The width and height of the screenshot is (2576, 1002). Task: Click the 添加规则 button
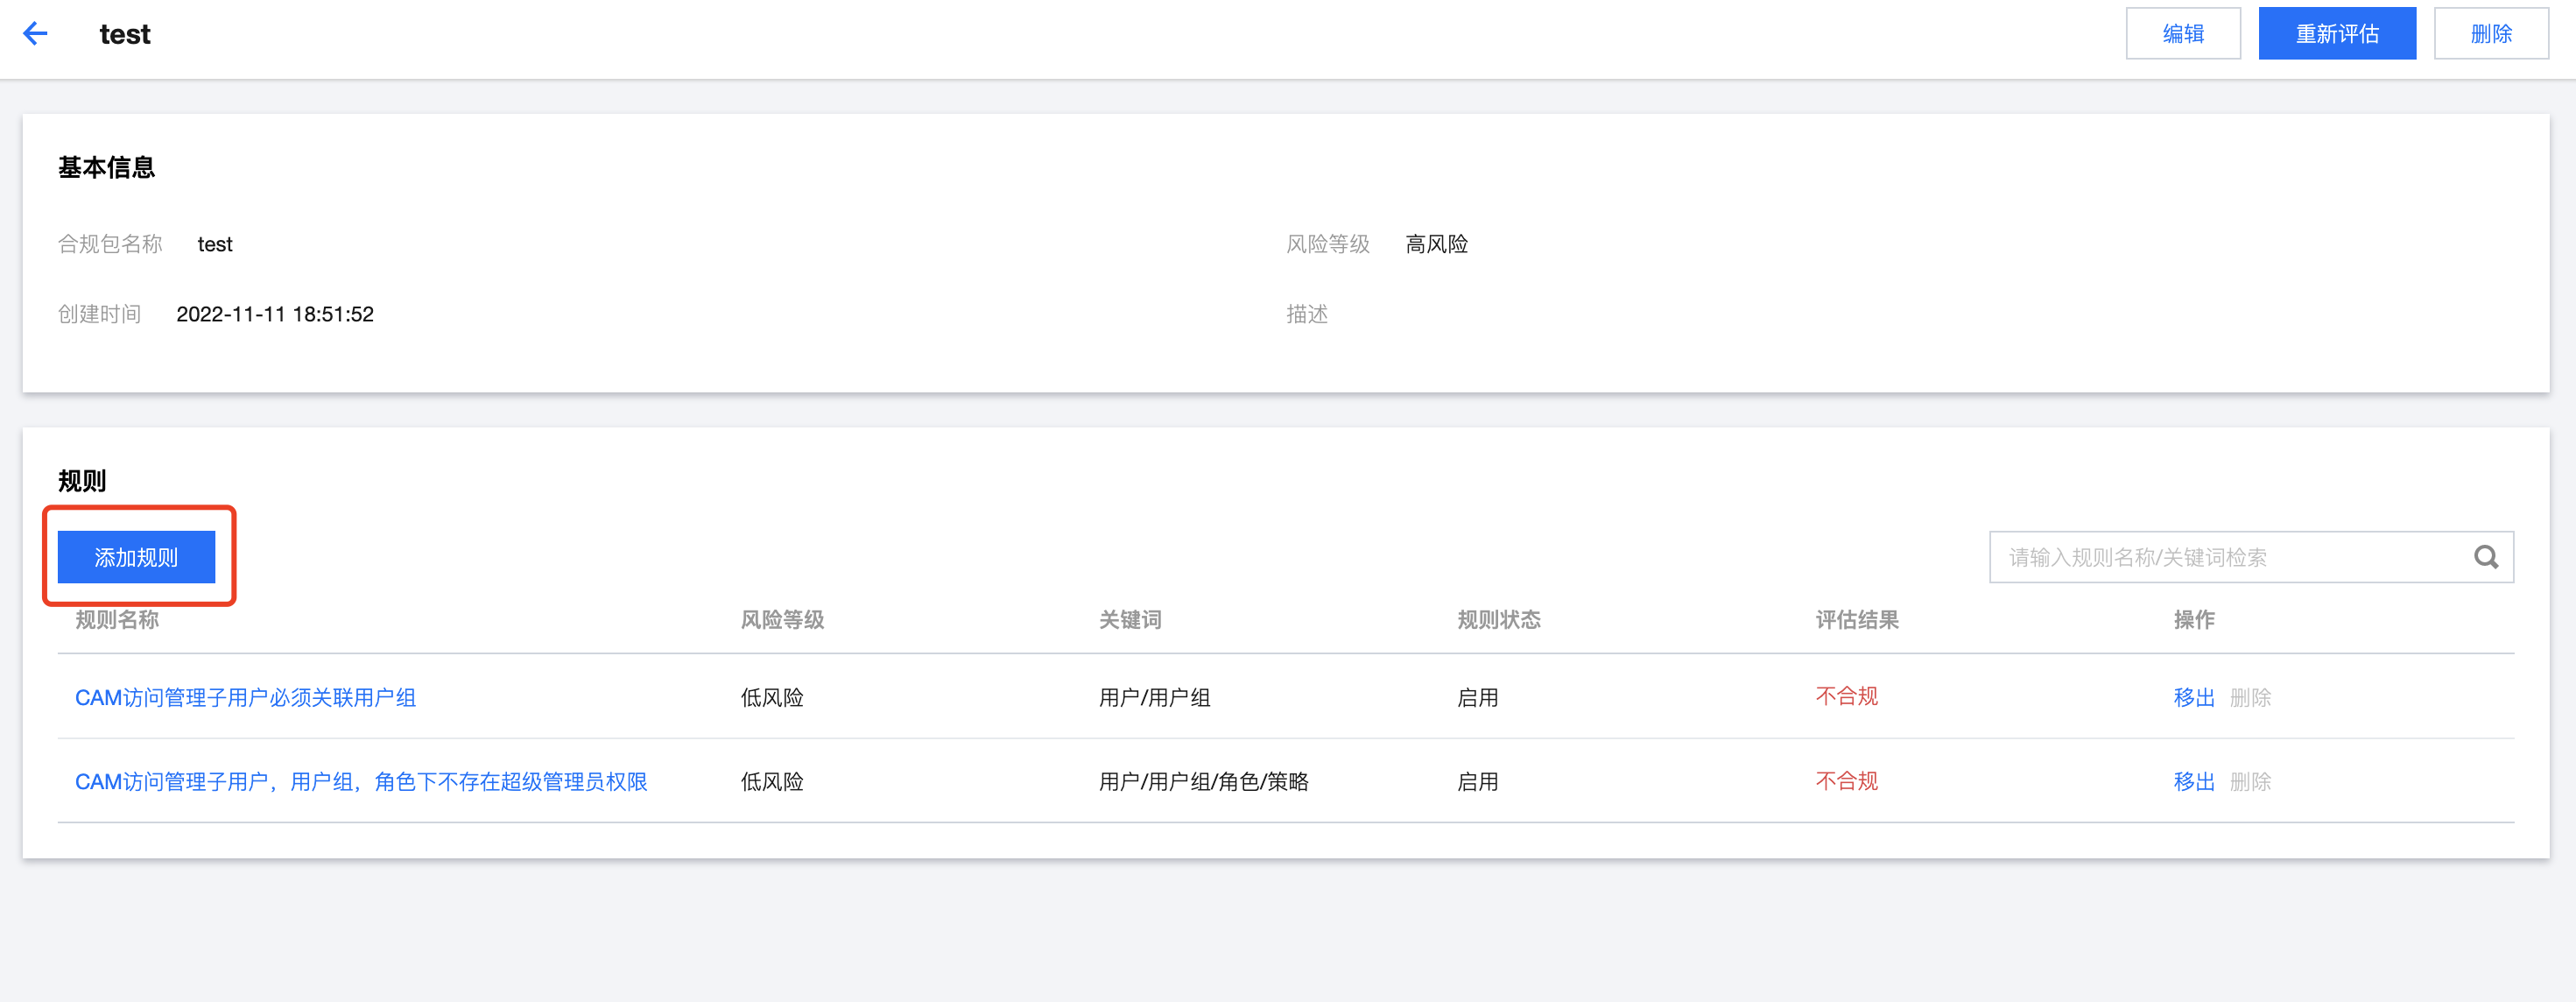tap(136, 557)
